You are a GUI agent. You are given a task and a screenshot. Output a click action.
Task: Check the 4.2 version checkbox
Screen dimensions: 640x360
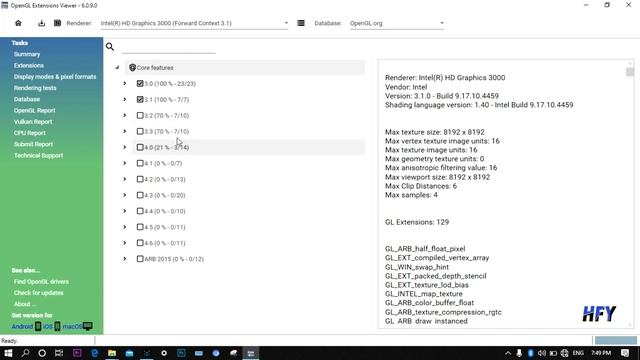[x=140, y=179]
